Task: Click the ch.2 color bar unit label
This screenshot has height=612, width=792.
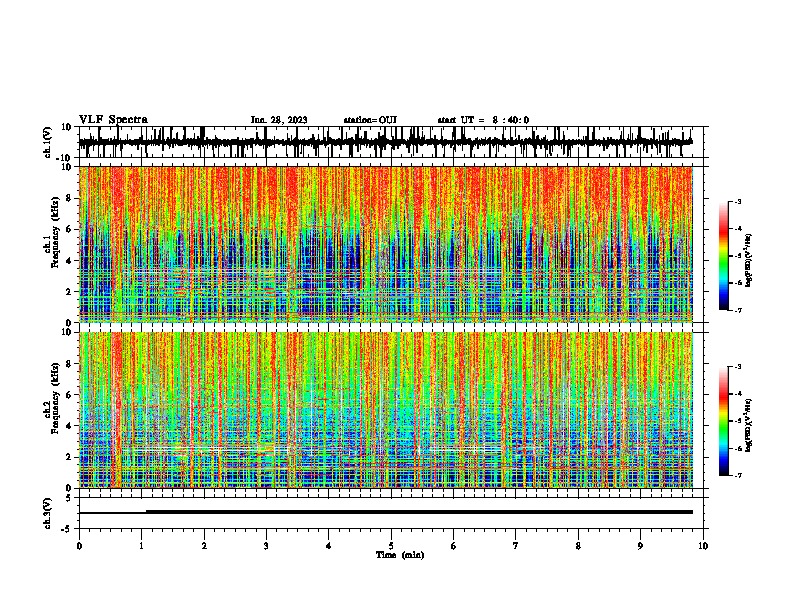Action: [x=749, y=425]
